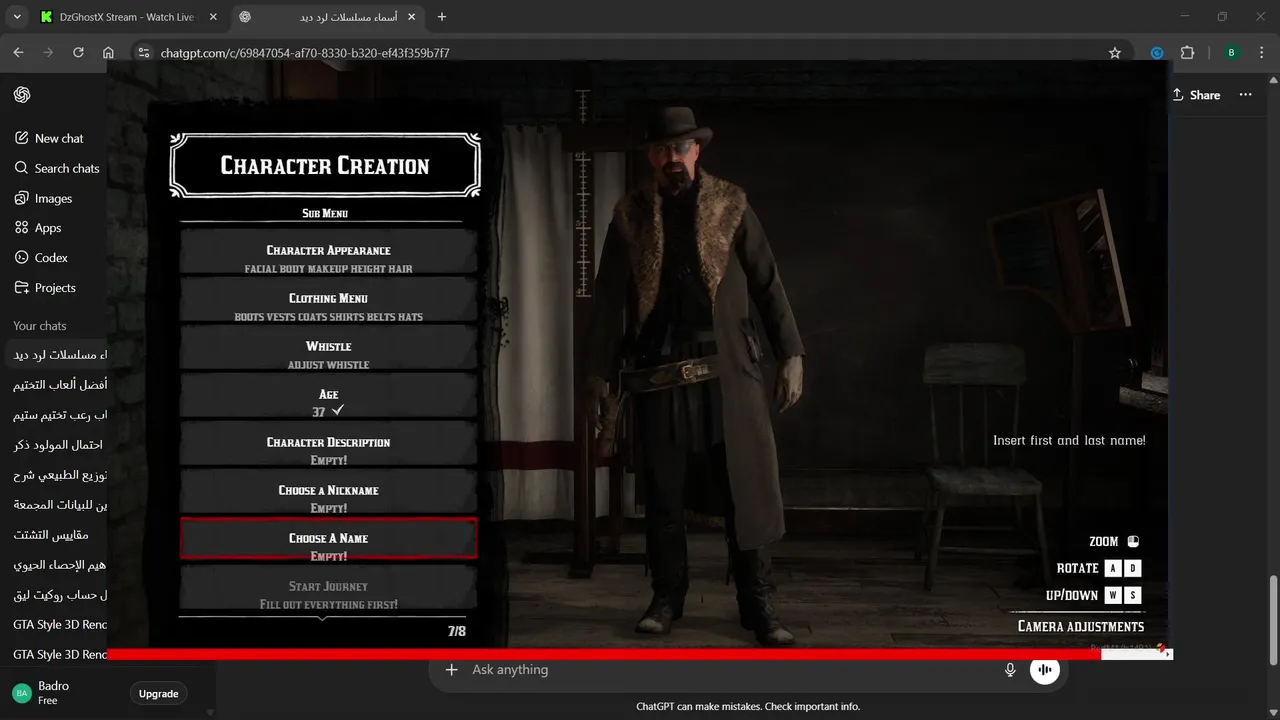Open the blue circular extension icon
The width and height of the screenshot is (1280, 720).
[x=1157, y=53]
